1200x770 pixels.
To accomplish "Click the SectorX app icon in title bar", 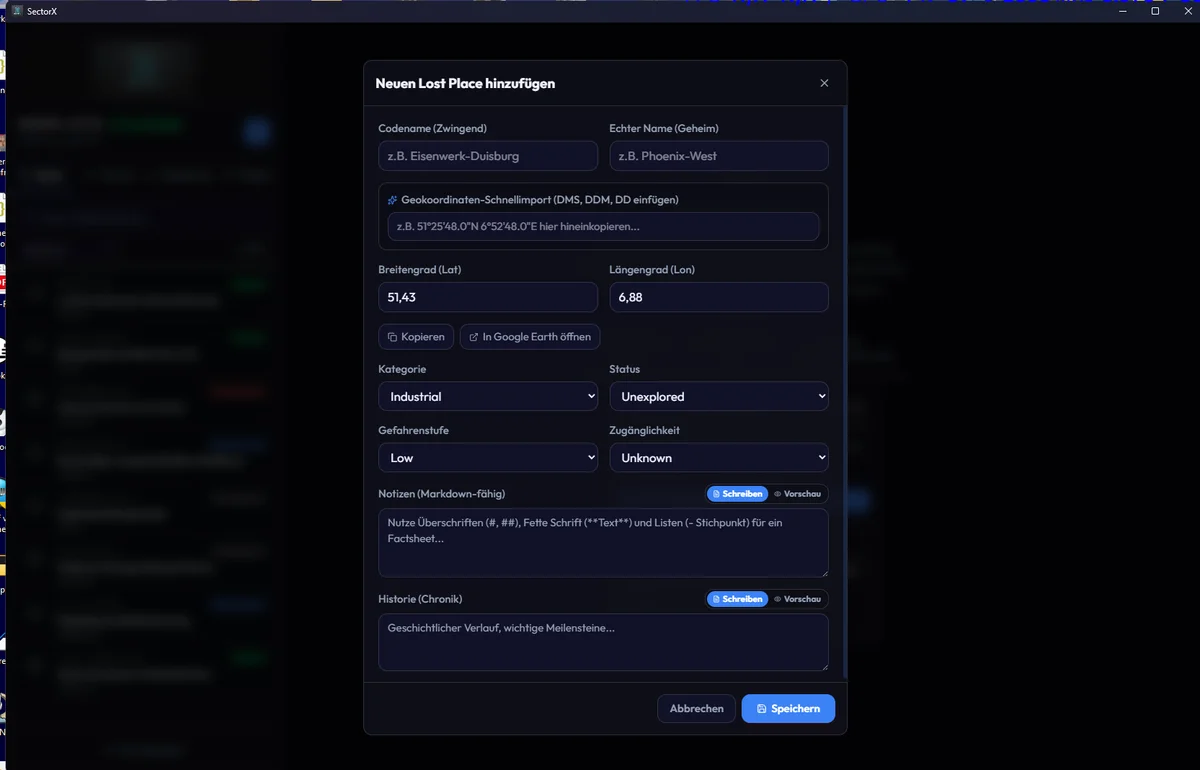I will pyautogui.click(x=17, y=11).
